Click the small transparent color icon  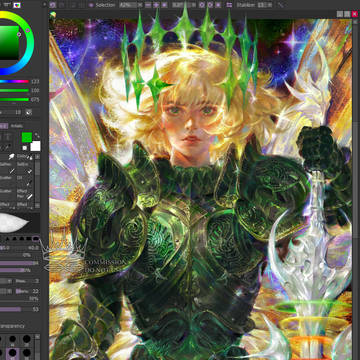[25, 148]
